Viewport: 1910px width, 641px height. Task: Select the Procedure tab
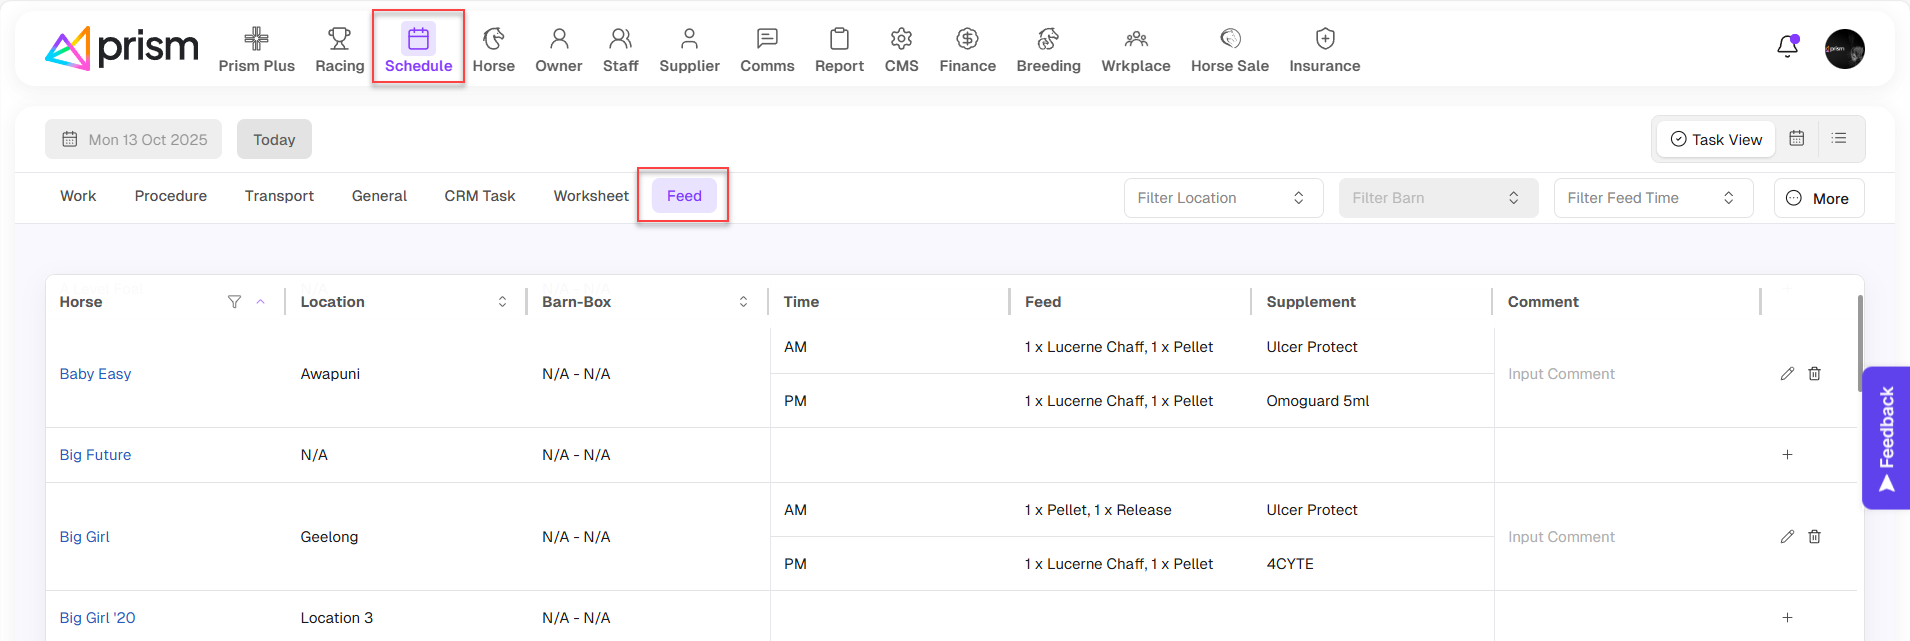(171, 196)
